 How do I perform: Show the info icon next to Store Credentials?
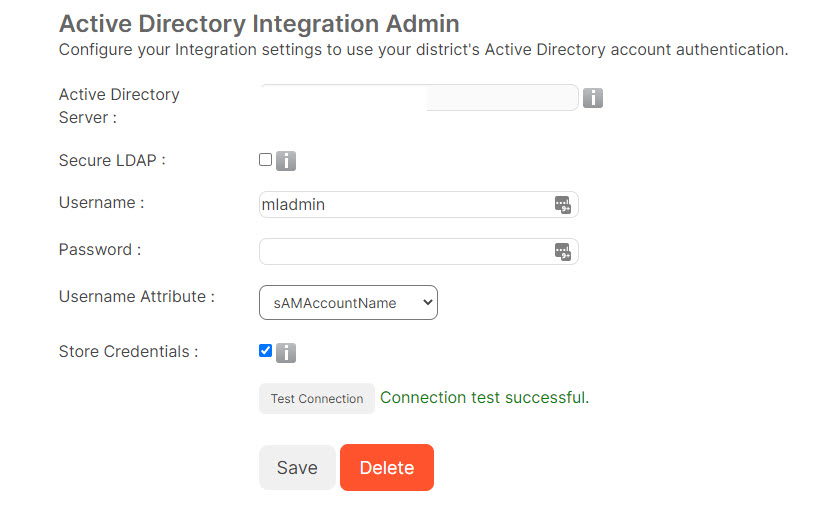286,353
